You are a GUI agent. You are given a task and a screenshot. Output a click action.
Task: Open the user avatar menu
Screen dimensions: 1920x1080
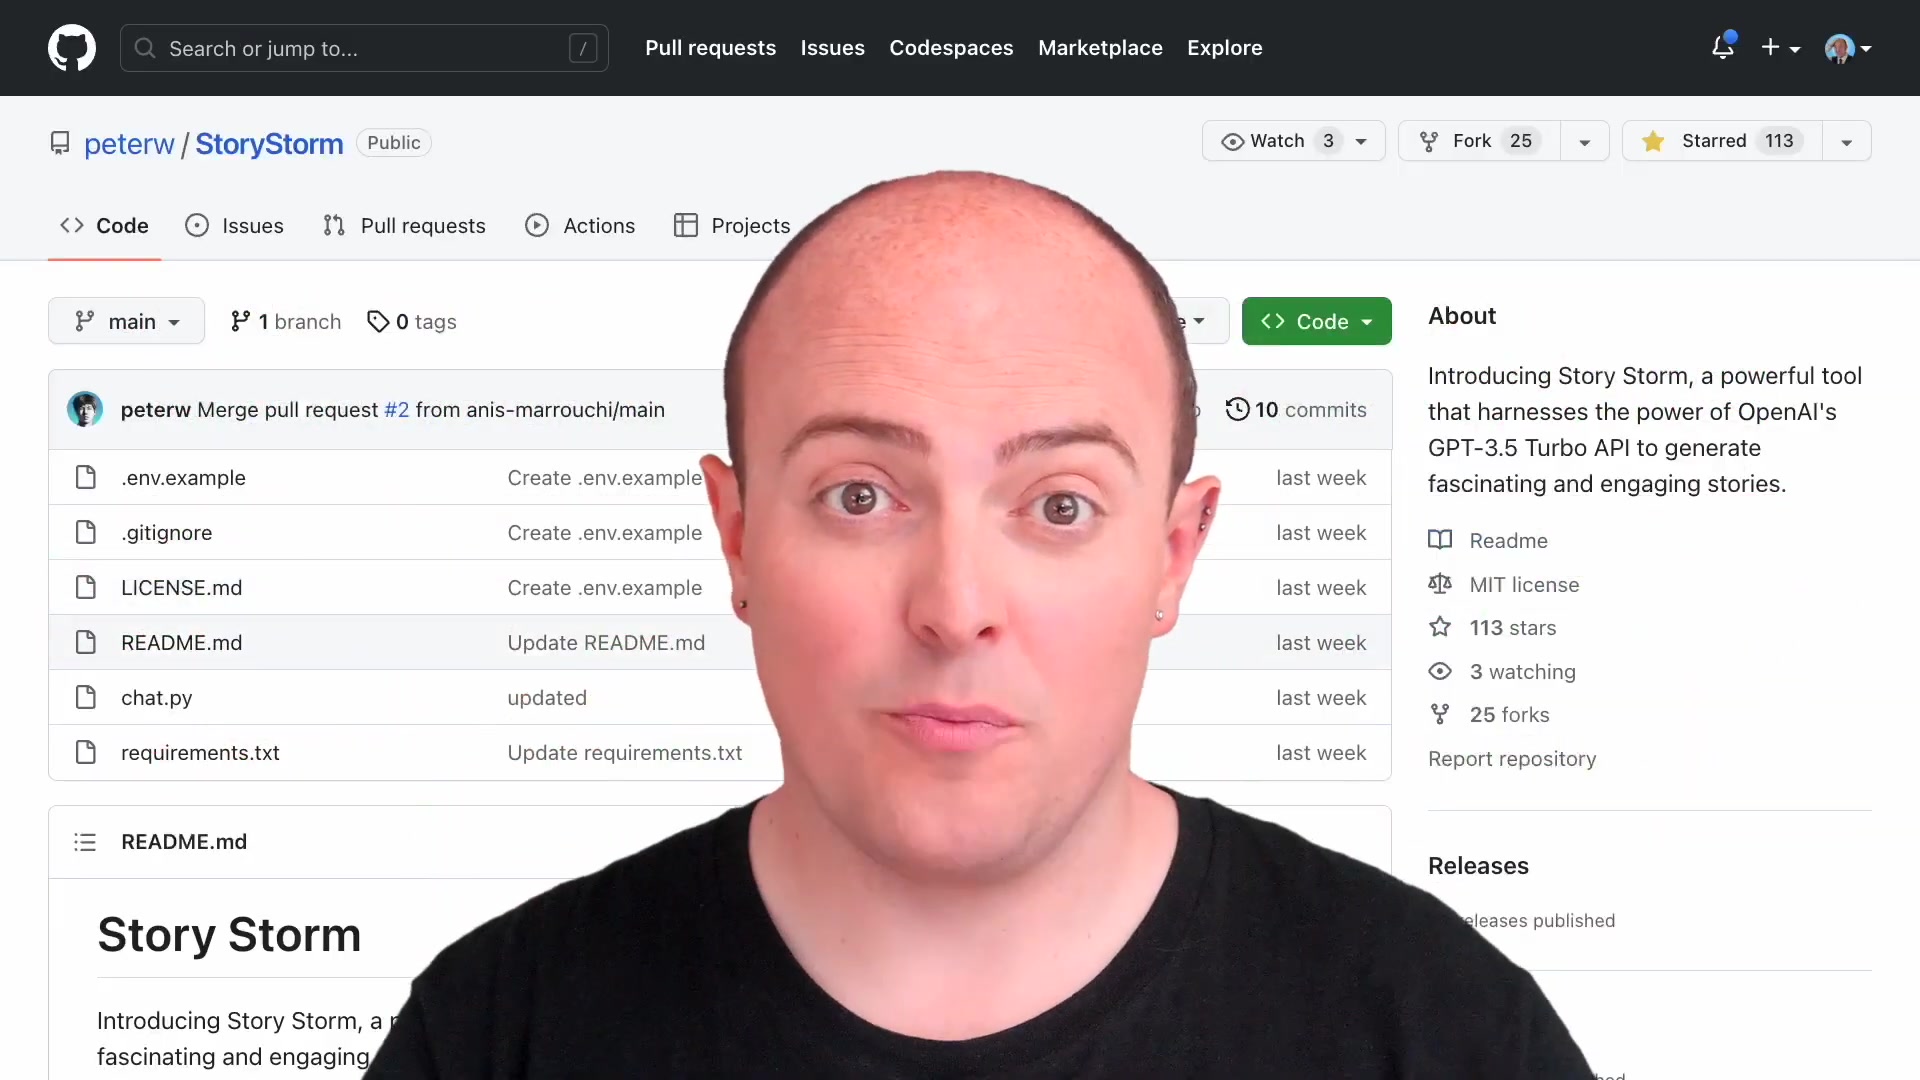pos(1847,48)
